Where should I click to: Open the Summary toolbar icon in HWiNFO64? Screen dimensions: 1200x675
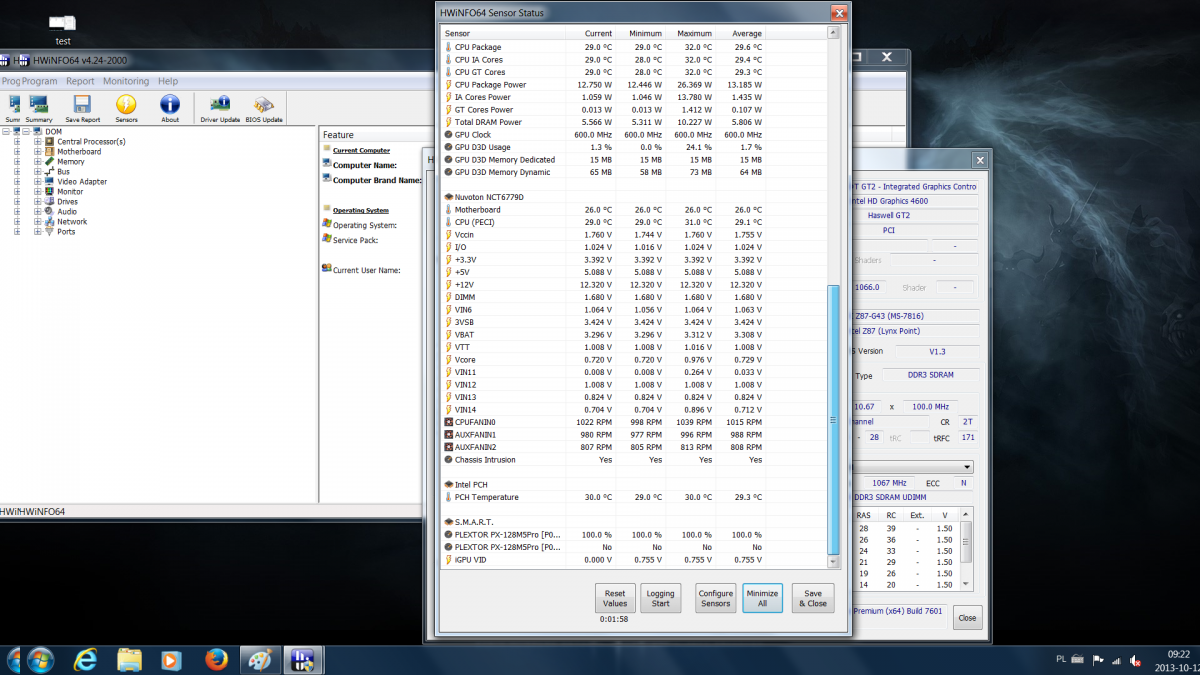(39, 108)
